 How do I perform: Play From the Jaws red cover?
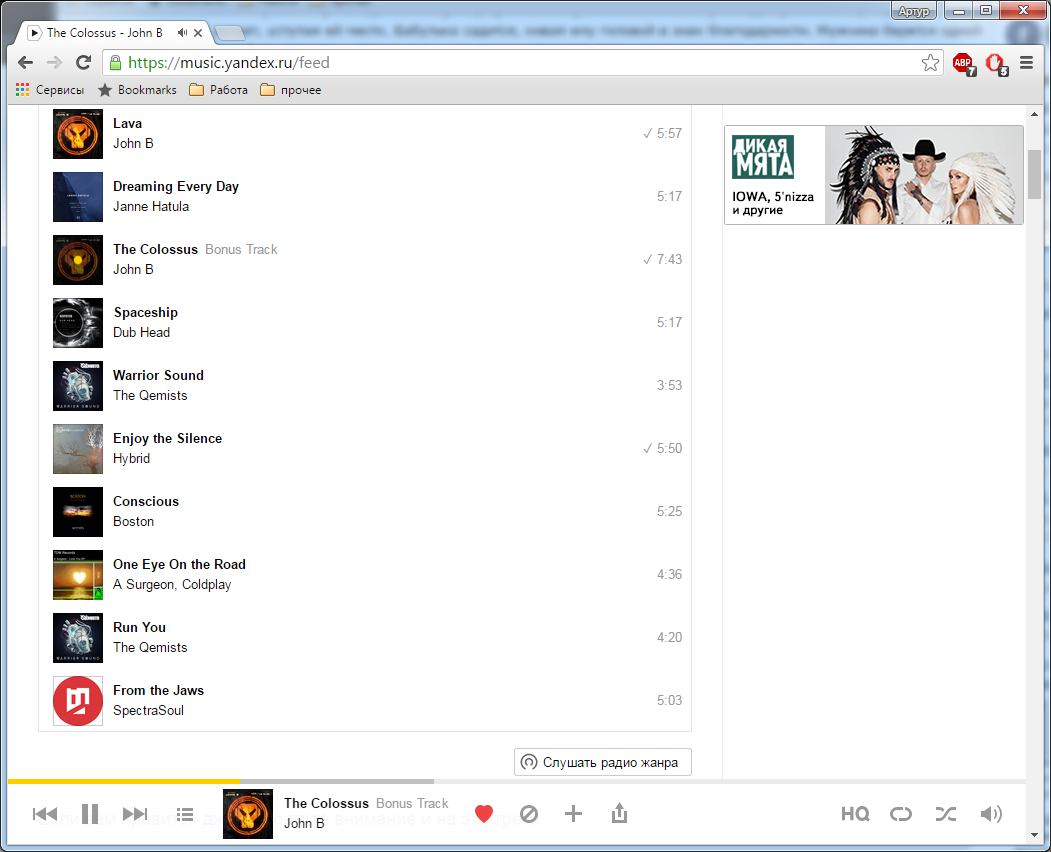tap(78, 701)
